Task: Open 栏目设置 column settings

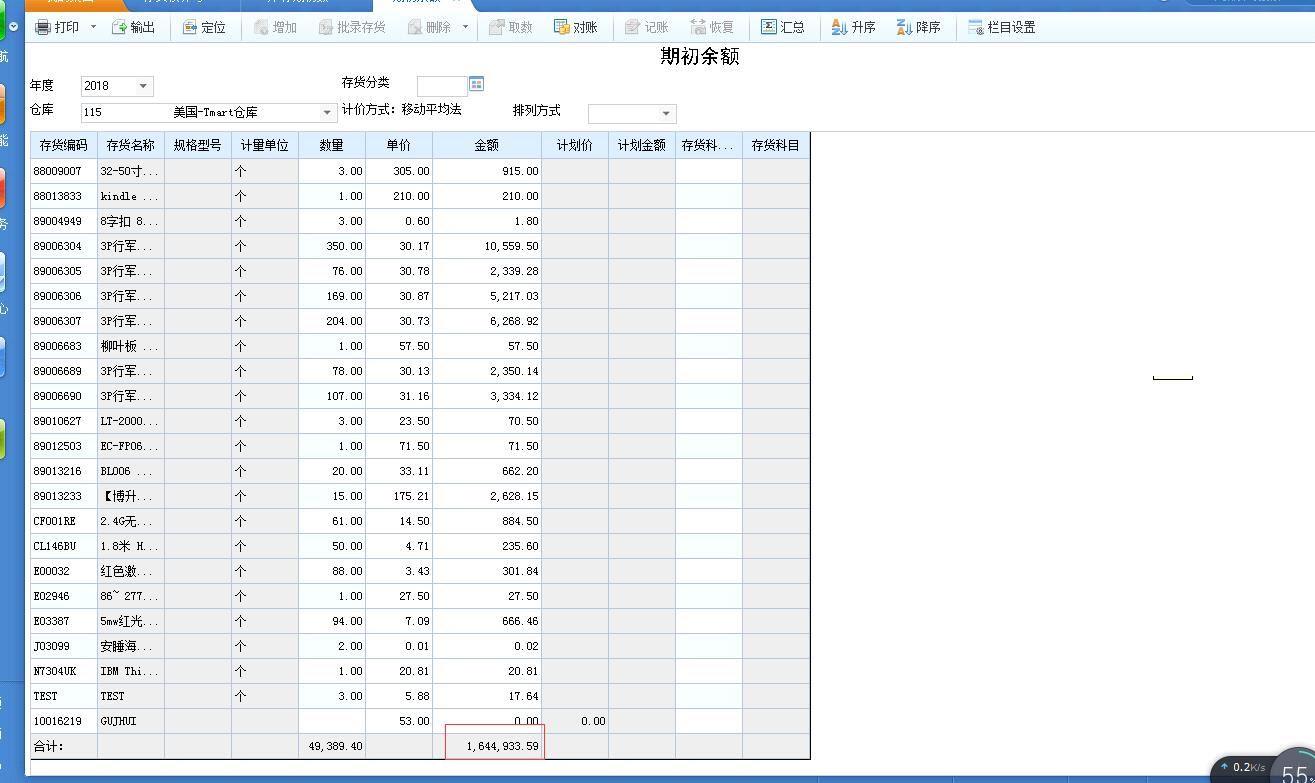Action: pyautogui.click(x=1002, y=27)
